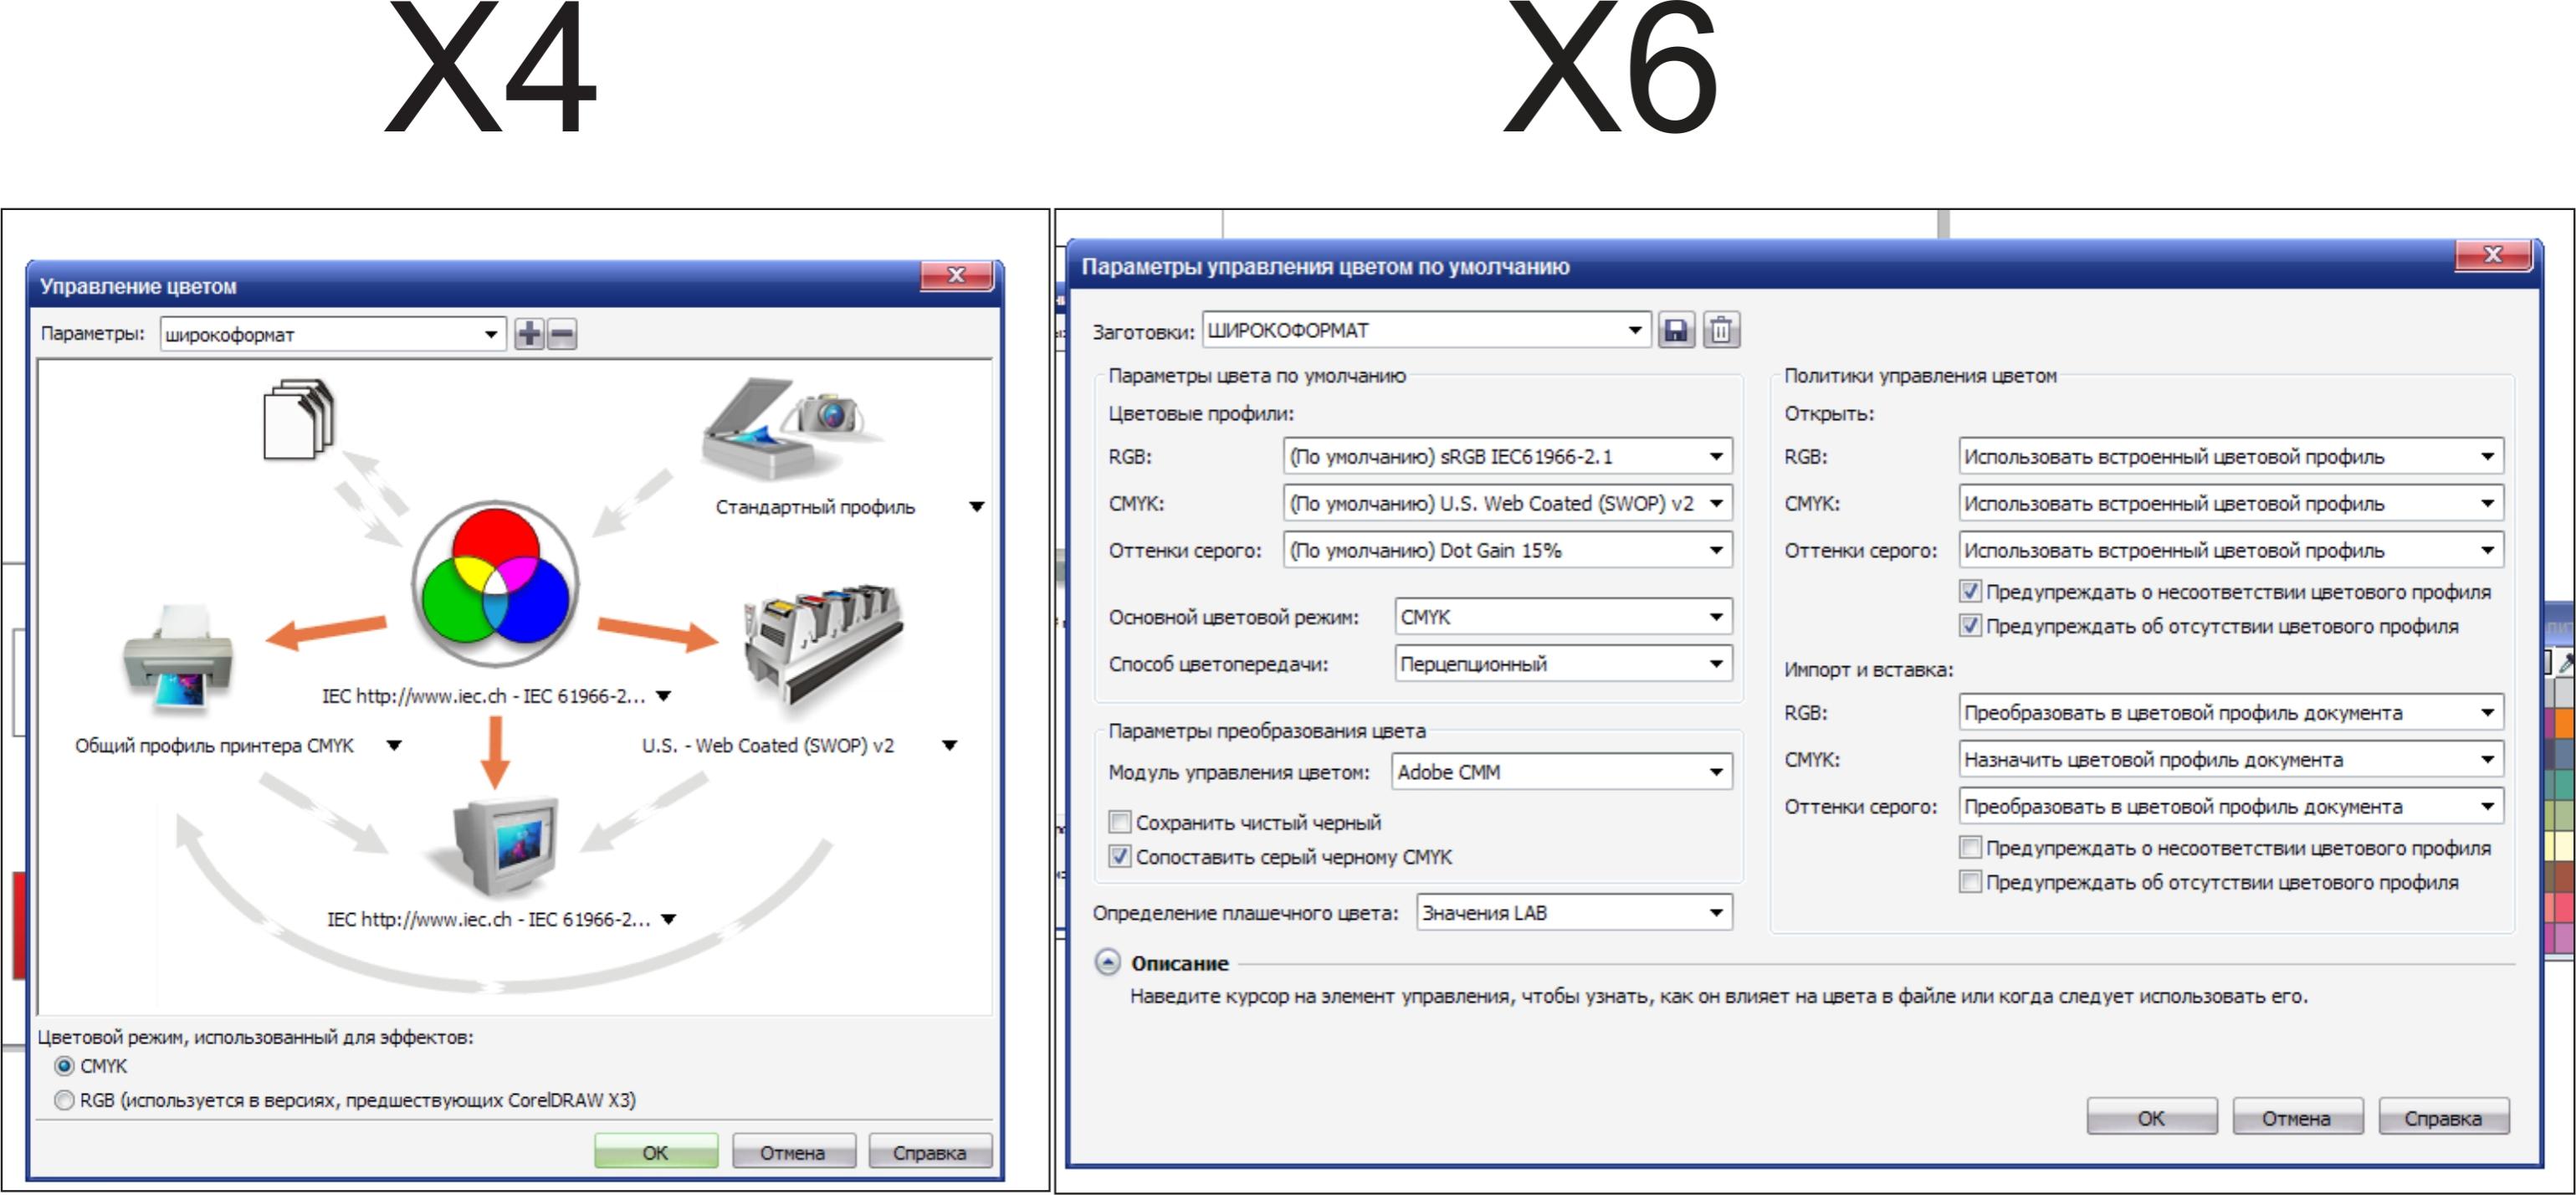The width and height of the screenshot is (2576, 1195).
Task: Save preset with the floppy disk icon
Action: (x=1676, y=330)
